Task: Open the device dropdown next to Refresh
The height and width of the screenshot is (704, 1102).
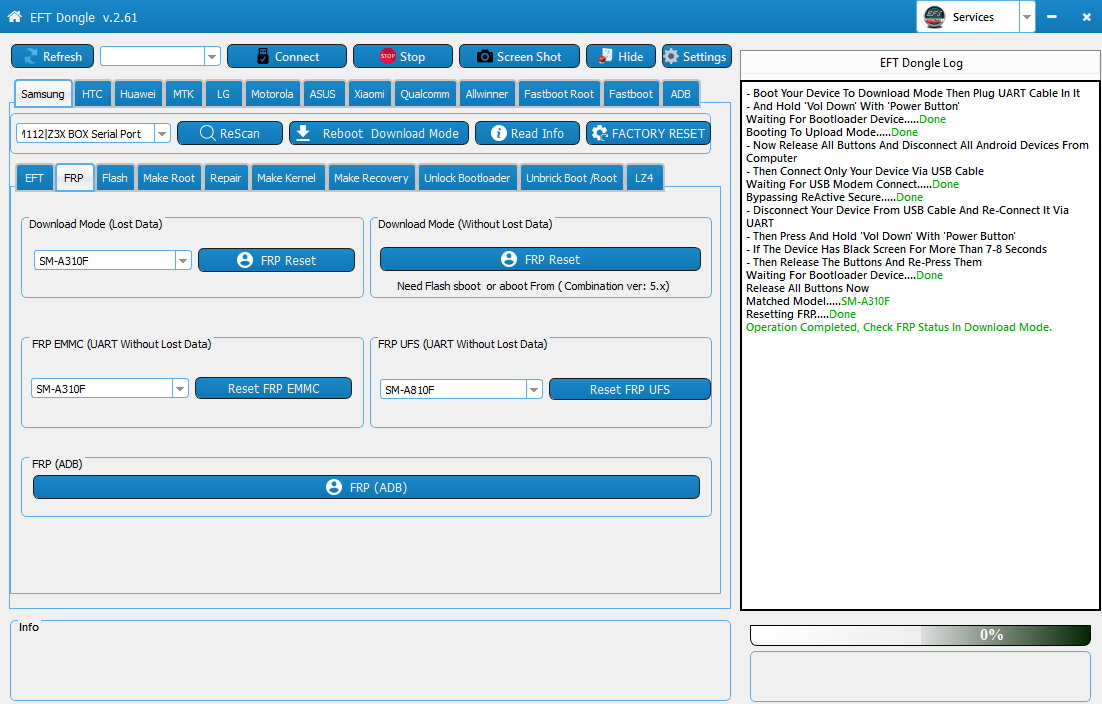Action: tap(212, 56)
